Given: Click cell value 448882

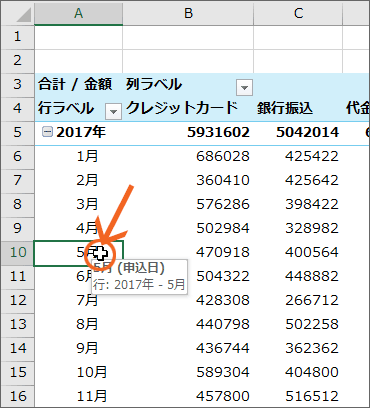Looking at the screenshot, I should 312,276.
